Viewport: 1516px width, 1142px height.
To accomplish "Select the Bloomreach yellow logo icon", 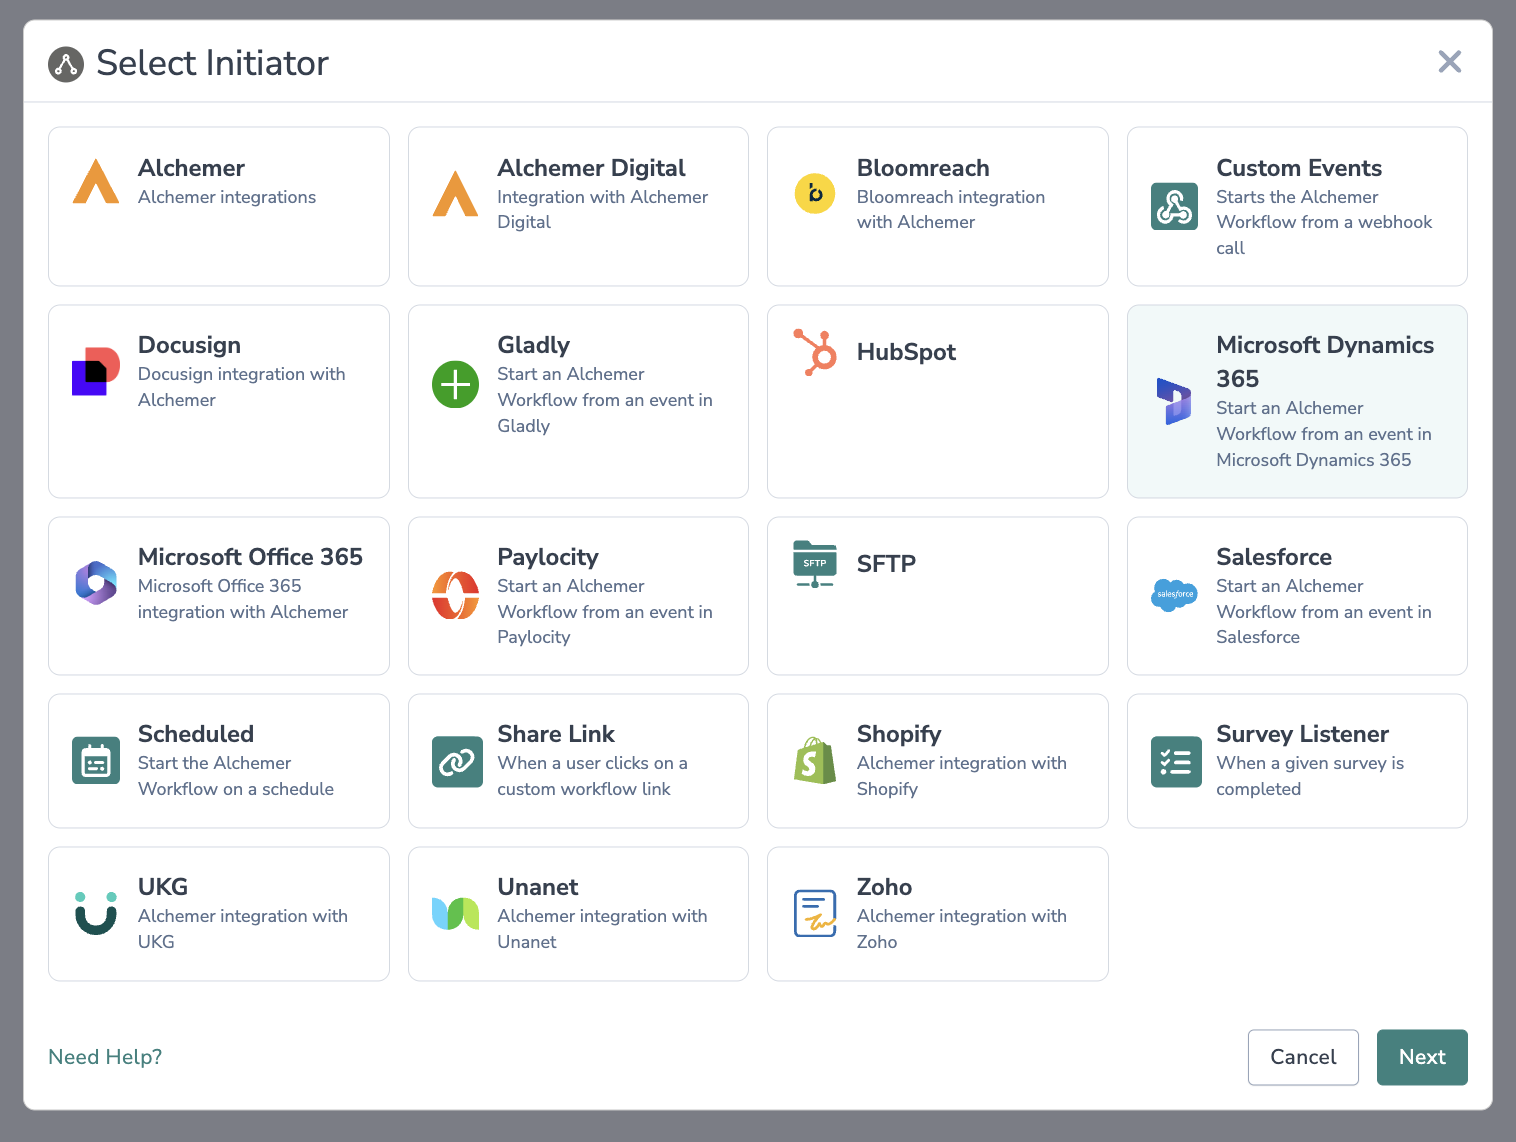I will tap(815, 193).
